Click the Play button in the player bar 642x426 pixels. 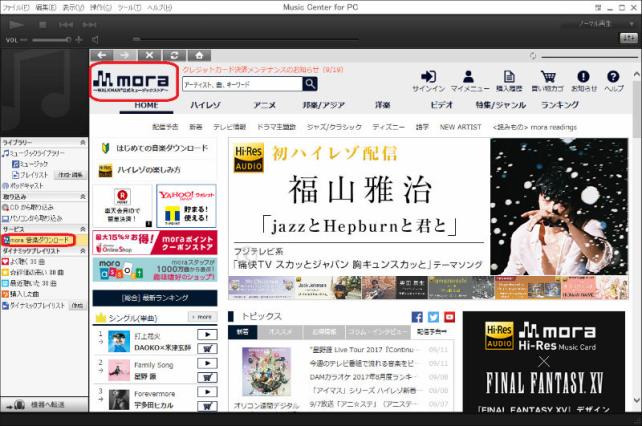click(x=16, y=25)
